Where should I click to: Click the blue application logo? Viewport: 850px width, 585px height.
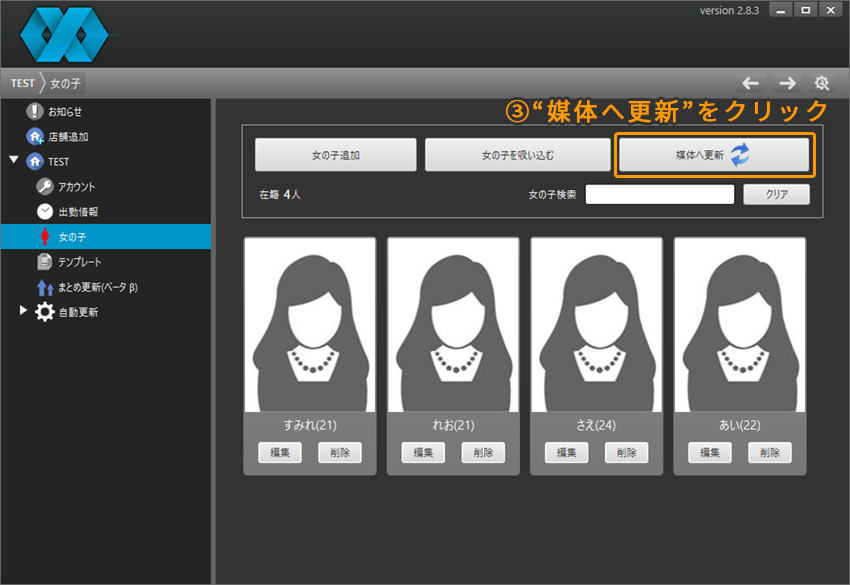pos(64,35)
